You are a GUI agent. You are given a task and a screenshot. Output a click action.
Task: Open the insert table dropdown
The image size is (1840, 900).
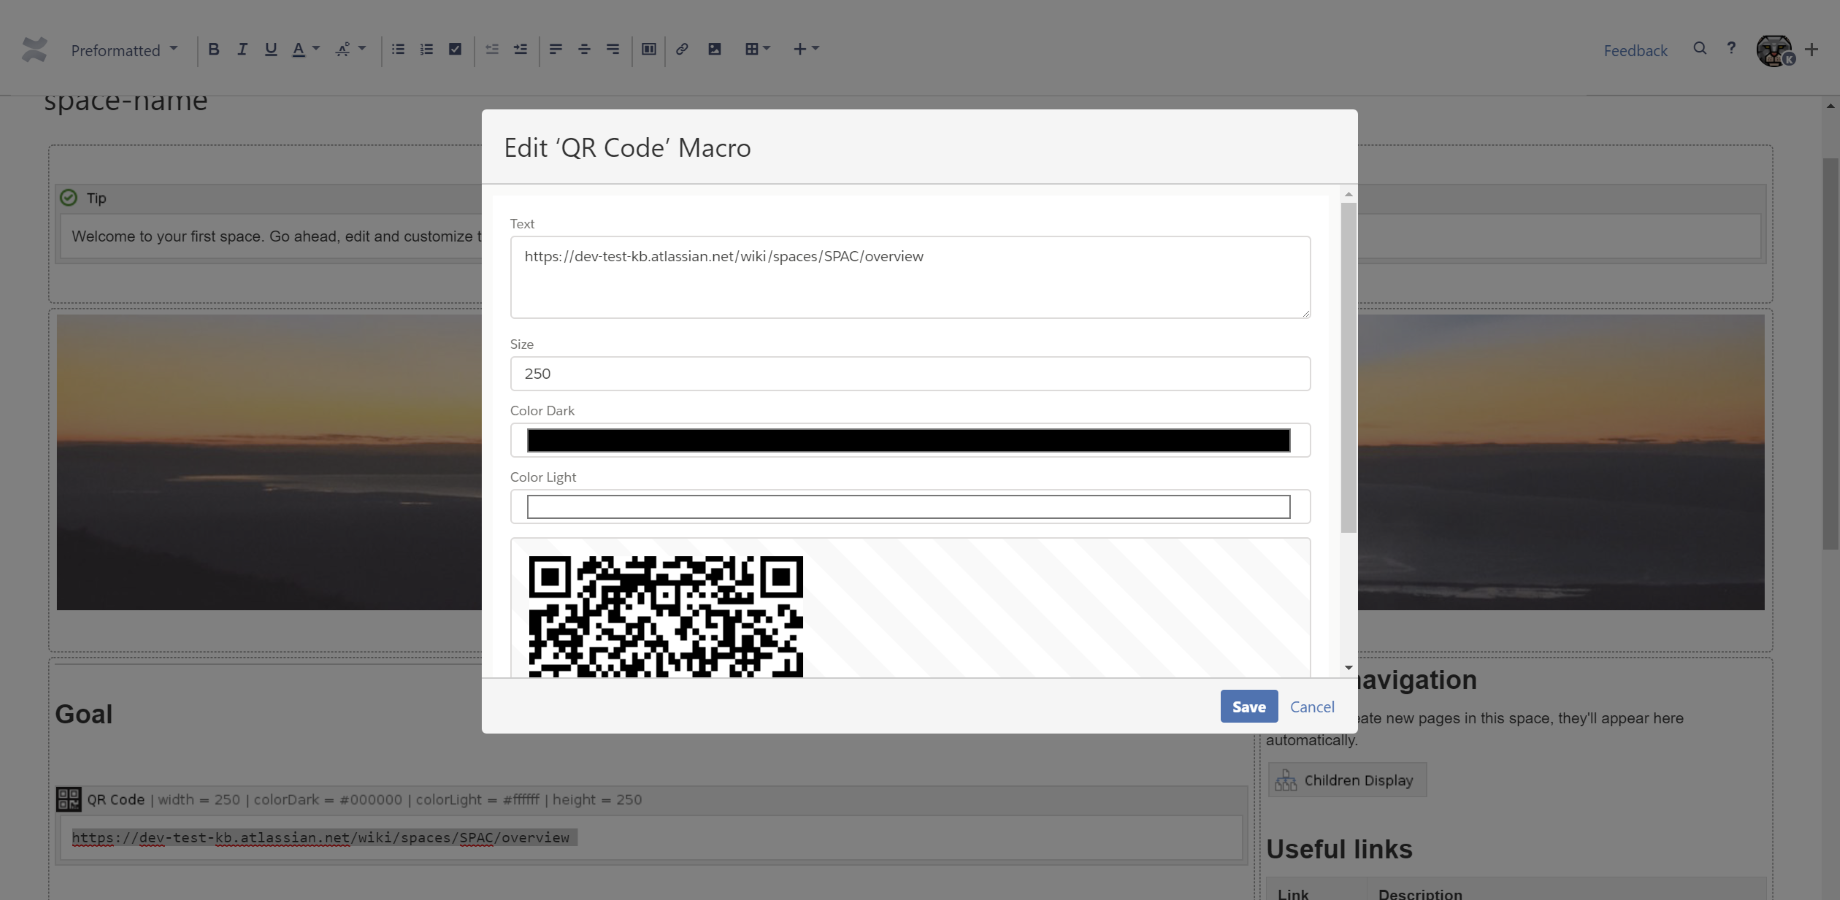(758, 49)
